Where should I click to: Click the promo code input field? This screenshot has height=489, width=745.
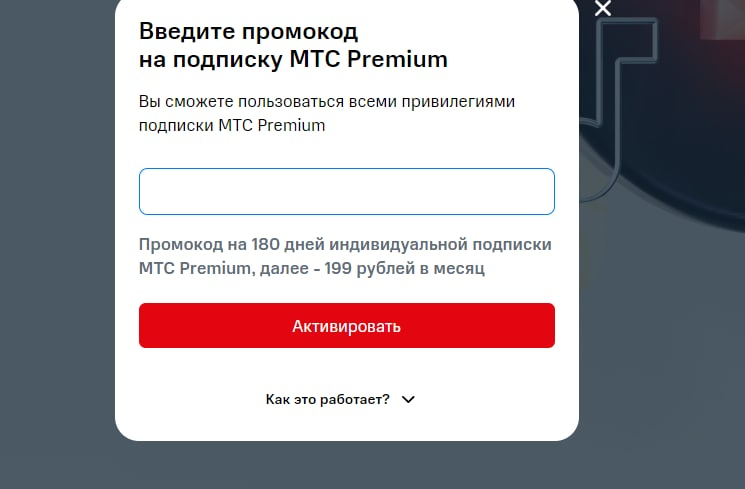pyautogui.click(x=346, y=191)
